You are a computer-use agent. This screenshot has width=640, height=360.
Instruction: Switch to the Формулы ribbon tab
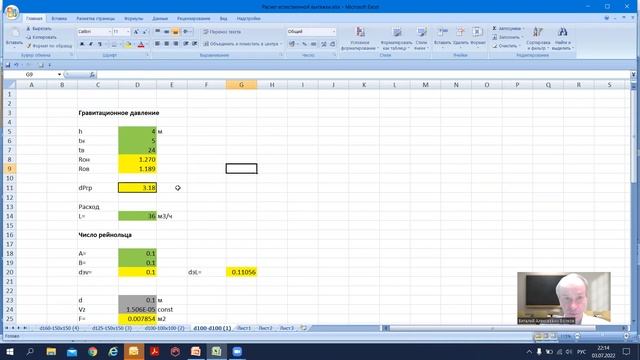pos(133,18)
